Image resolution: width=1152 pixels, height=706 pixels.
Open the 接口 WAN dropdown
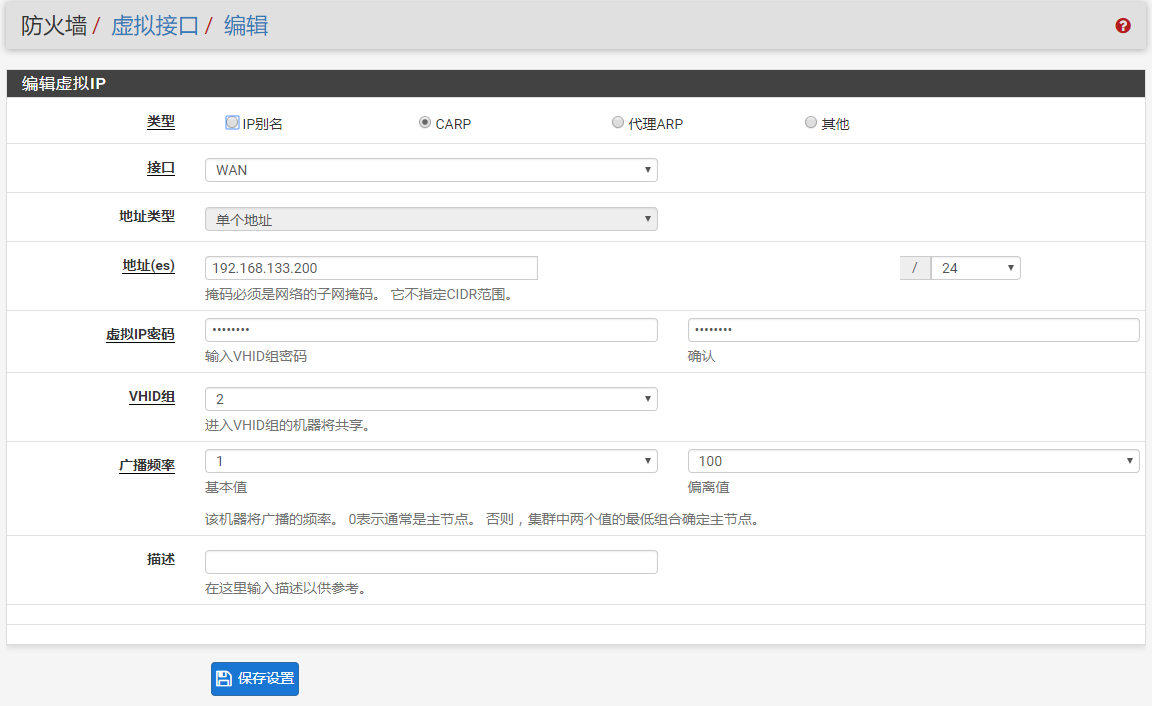click(x=431, y=170)
